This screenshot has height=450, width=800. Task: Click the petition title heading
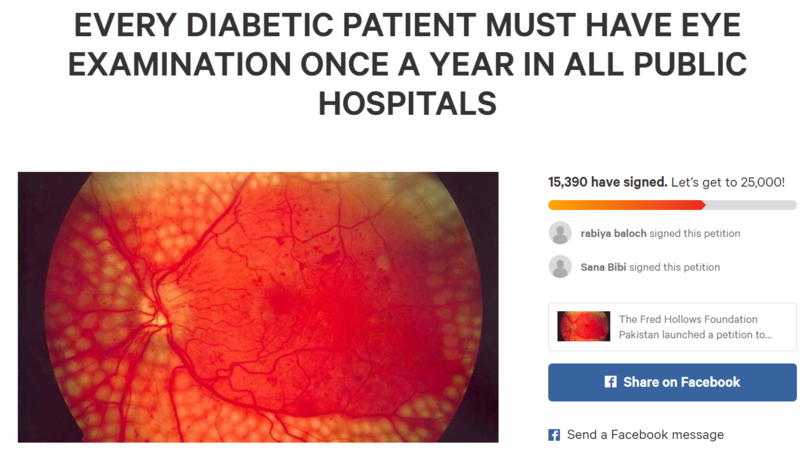pyautogui.click(x=406, y=65)
